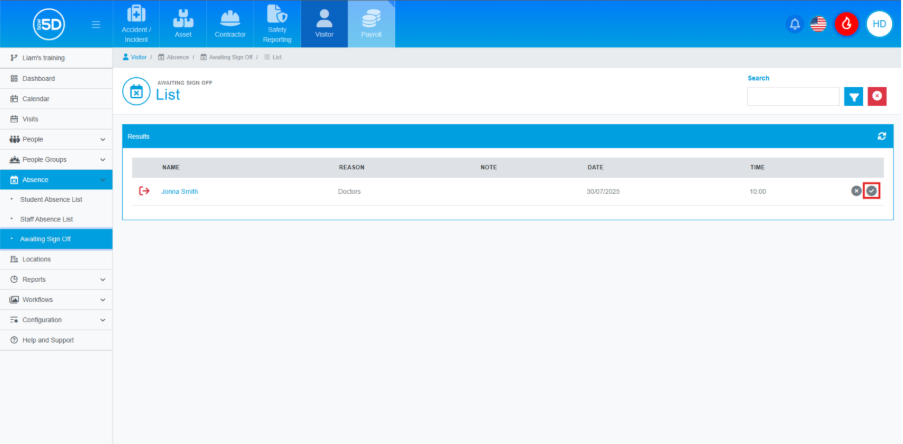The height and width of the screenshot is (444, 903).
Task: Open the HD user profile avatar
Action: click(879, 24)
